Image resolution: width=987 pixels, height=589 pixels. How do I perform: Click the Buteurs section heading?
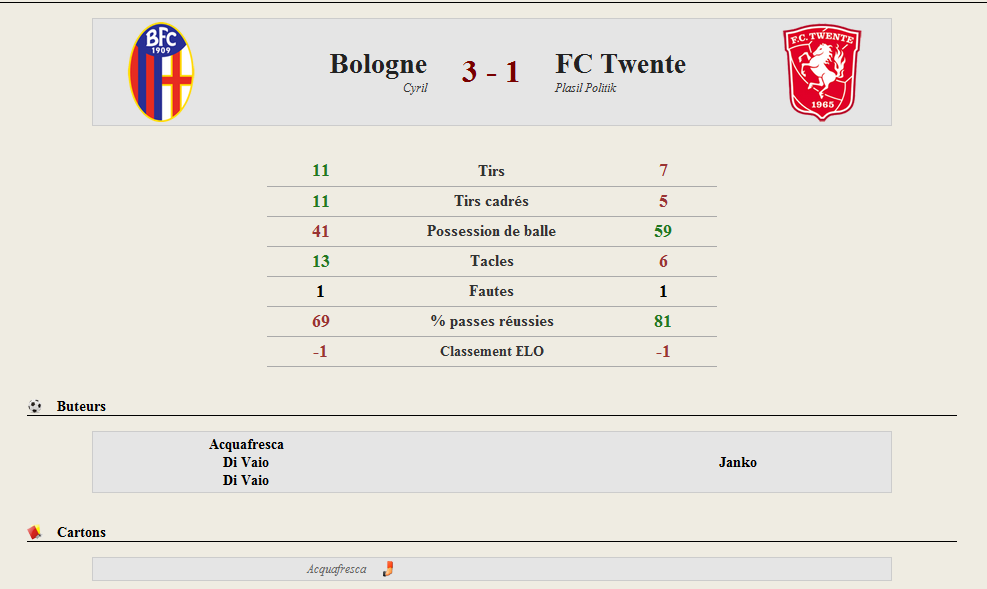(81, 407)
